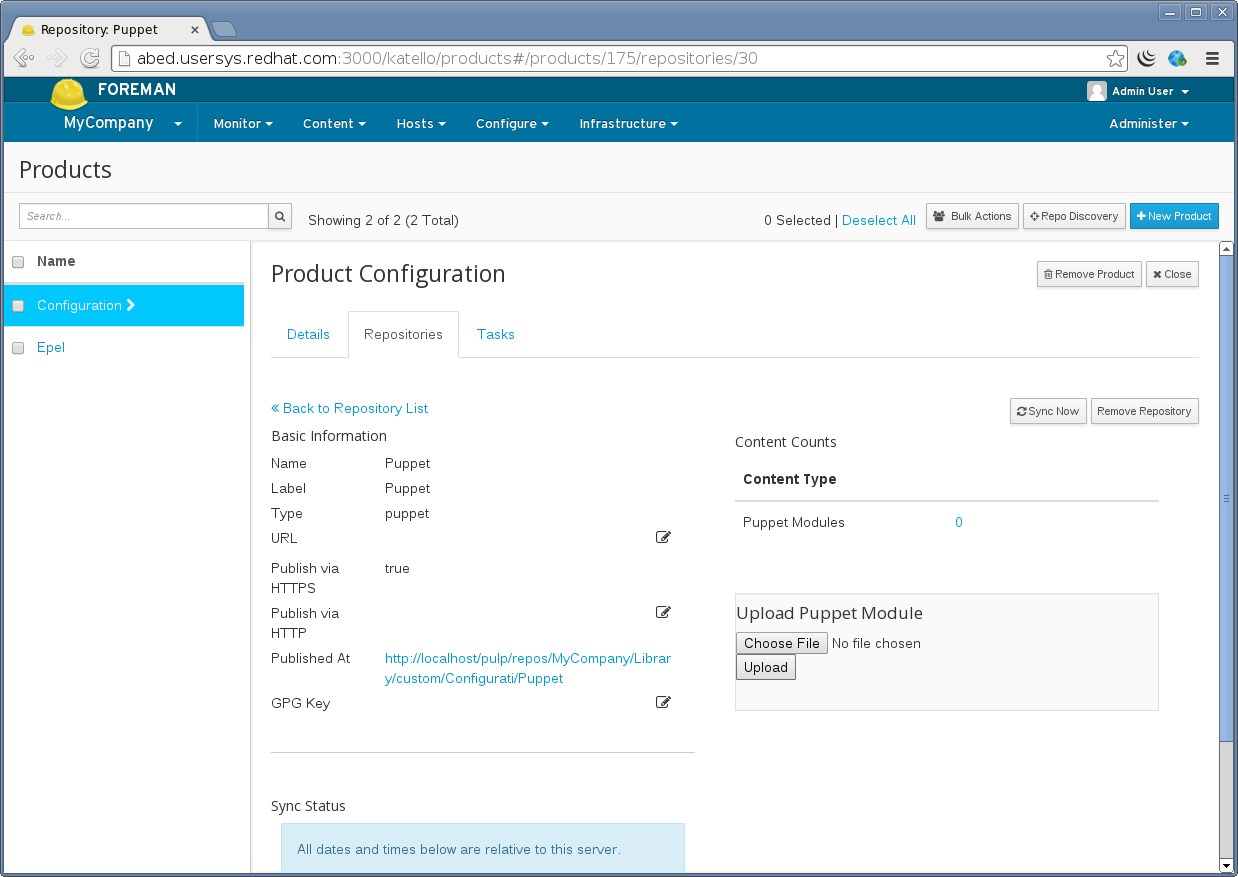Screen dimensions: 1238x877
Task: Click the search magnifier button
Action: pyautogui.click(x=280, y=216)
